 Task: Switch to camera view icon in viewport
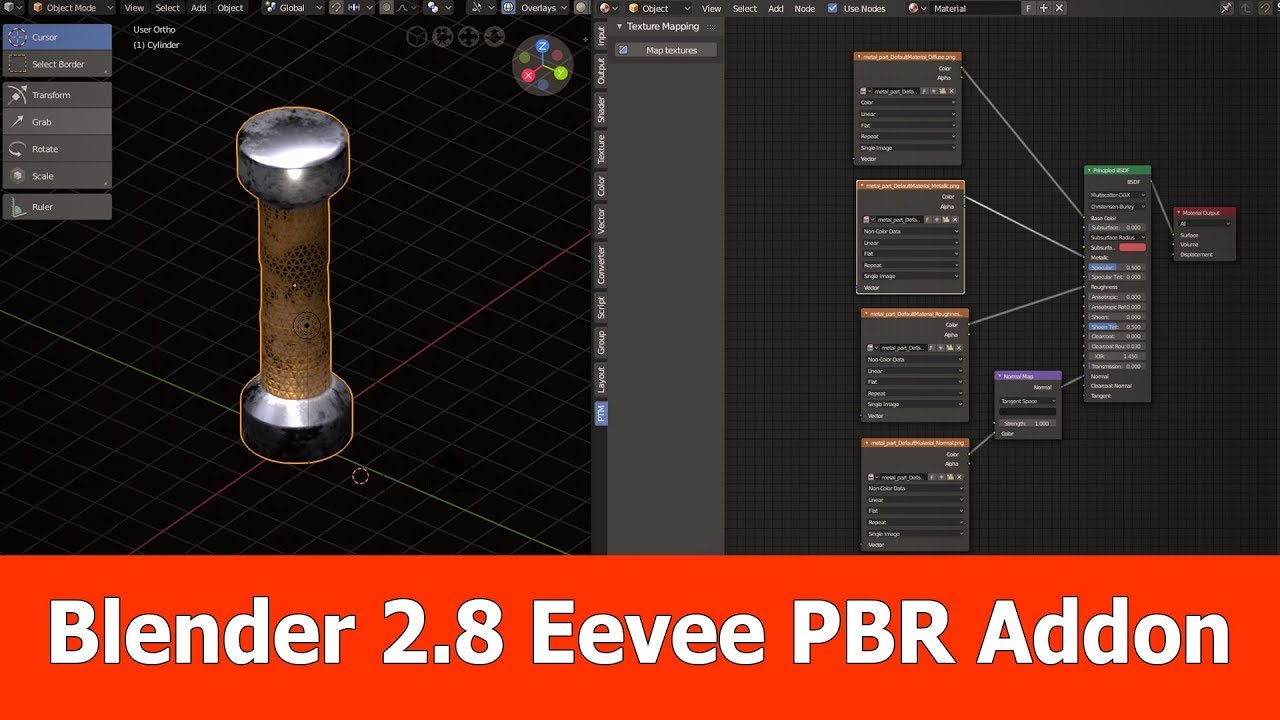click(x=443, y=38)
